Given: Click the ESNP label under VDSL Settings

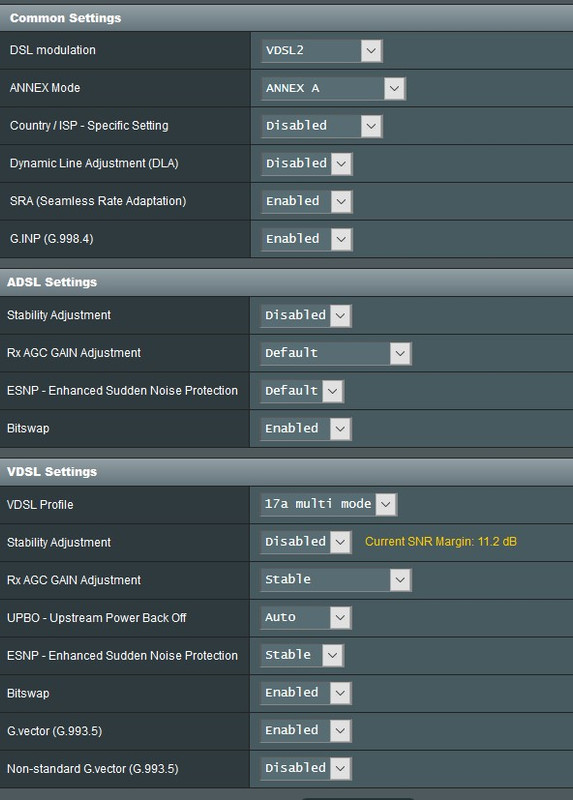Looking at the screenshot, I should [122, 656].
